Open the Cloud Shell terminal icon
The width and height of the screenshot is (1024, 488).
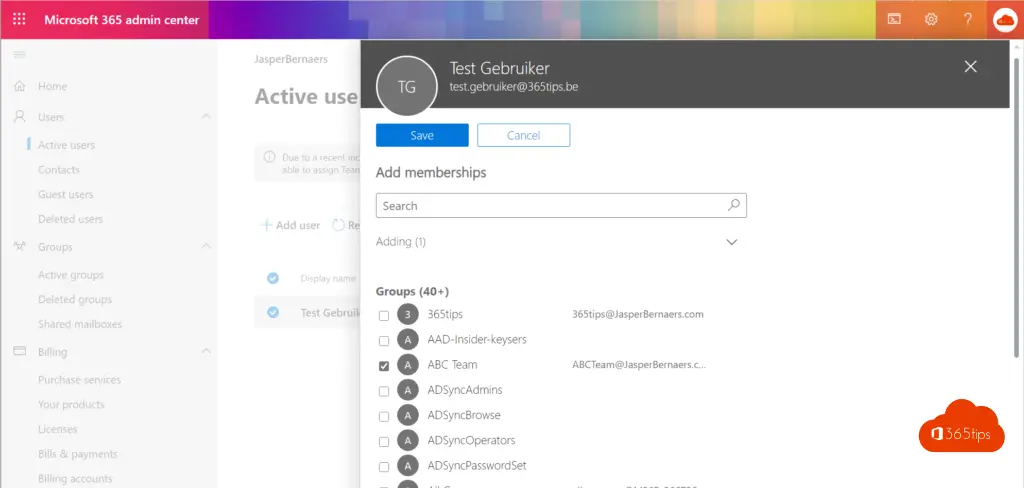[x=894, y=19]
